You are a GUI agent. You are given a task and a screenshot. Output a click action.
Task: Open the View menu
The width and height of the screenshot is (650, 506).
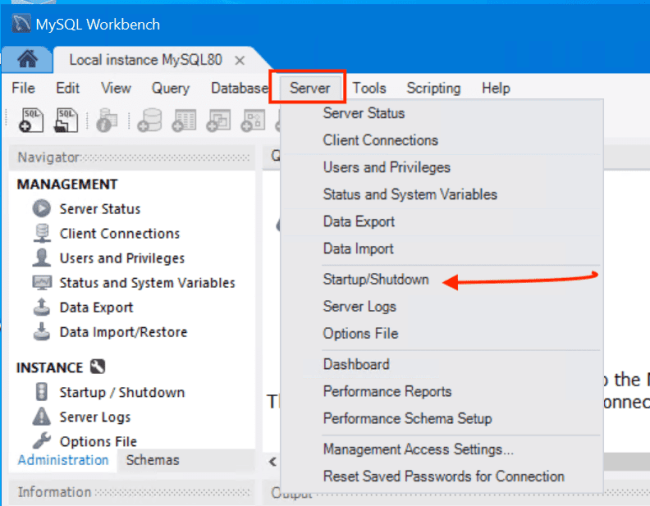coord(116,88)
